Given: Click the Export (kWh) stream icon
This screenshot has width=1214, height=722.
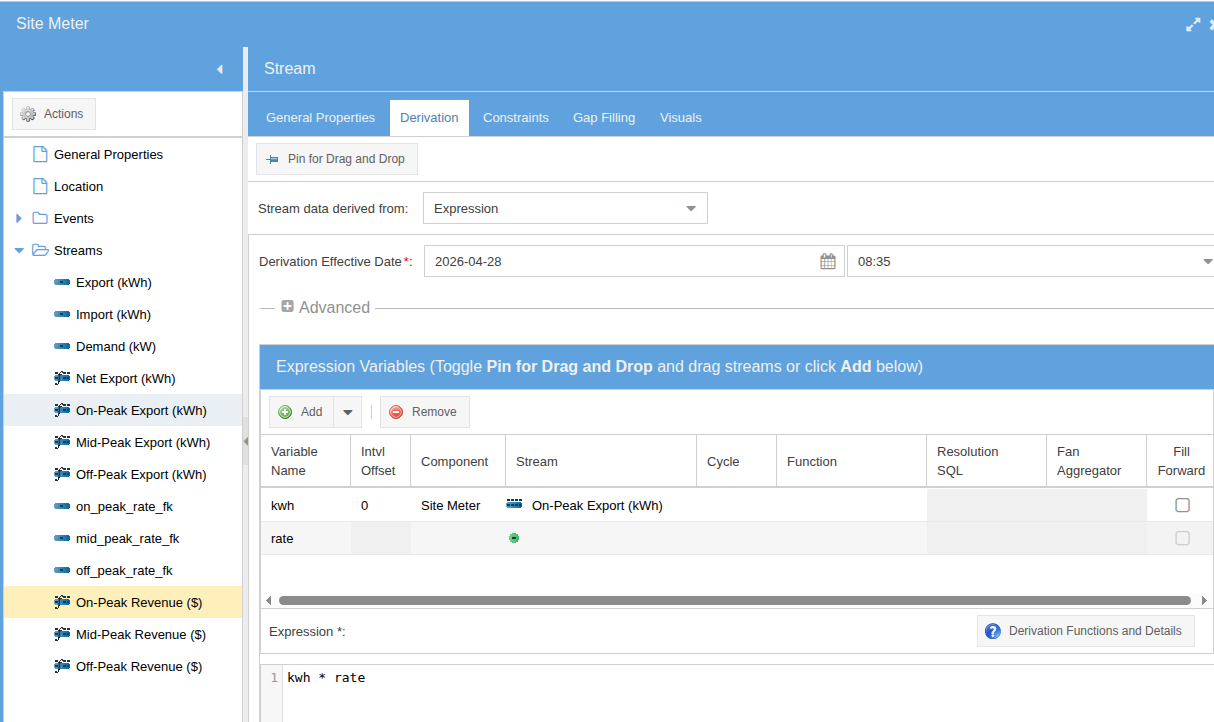Looking at the screenshot, I should [x=62, y=282].
